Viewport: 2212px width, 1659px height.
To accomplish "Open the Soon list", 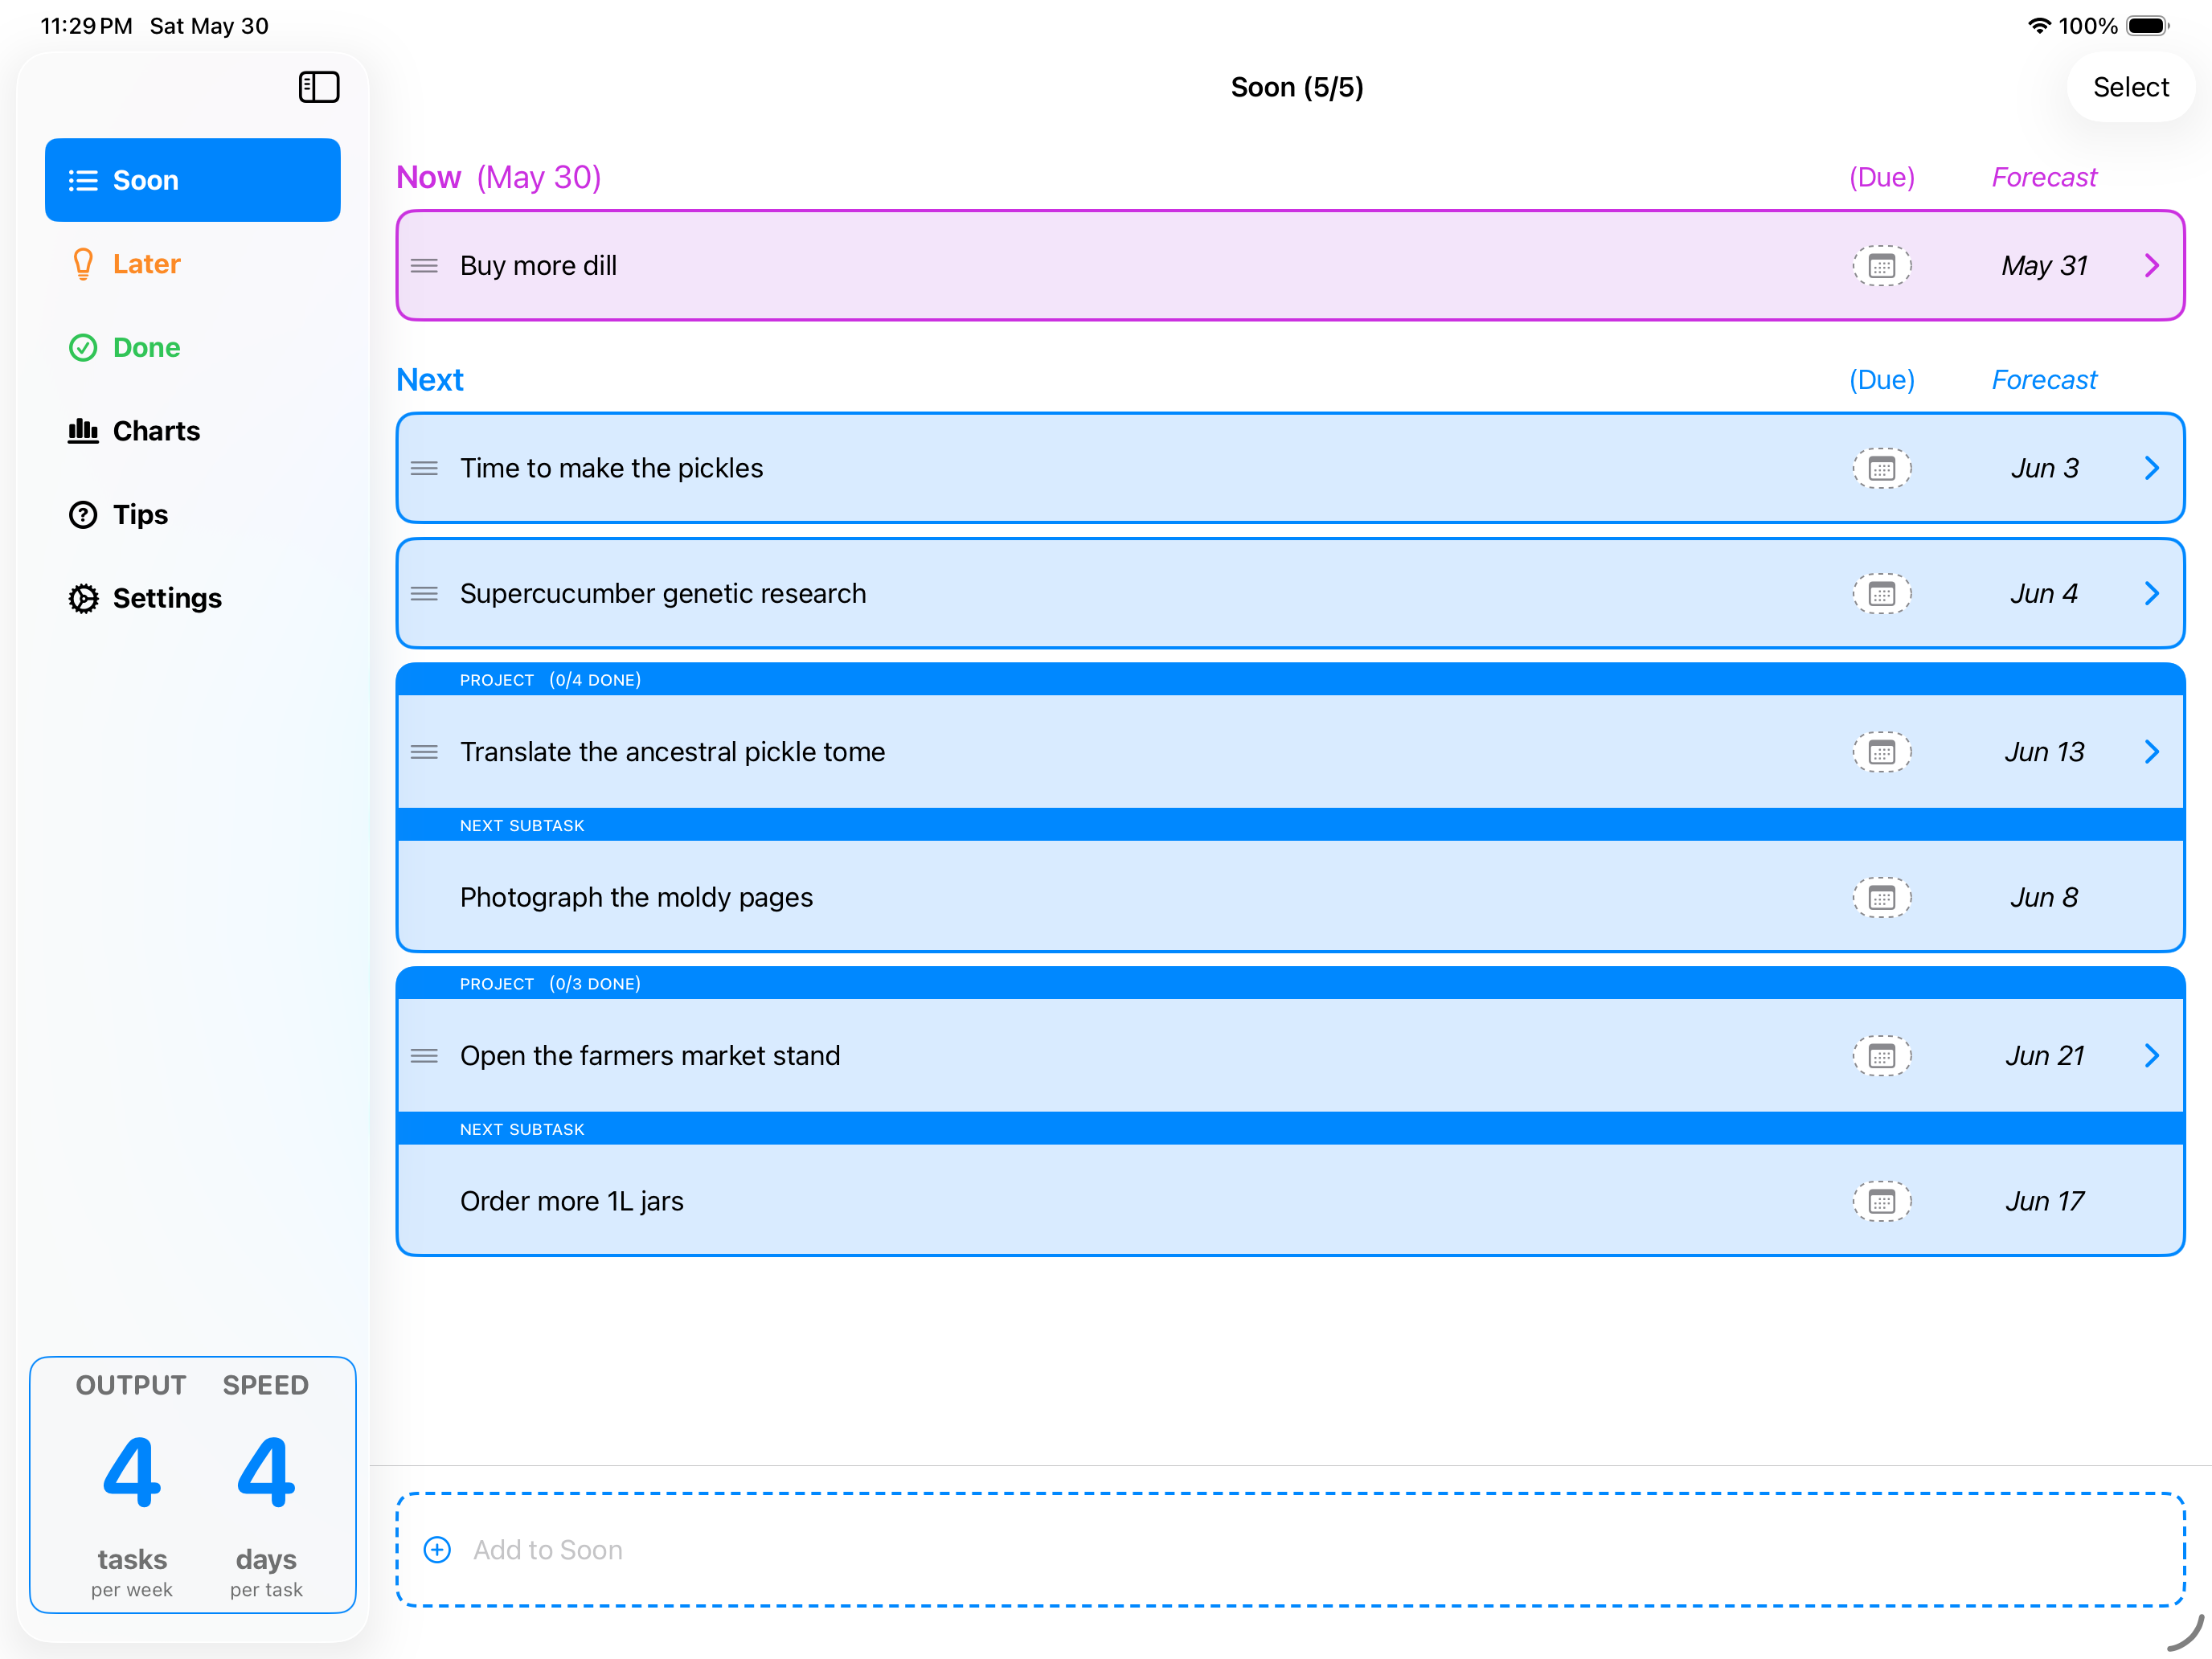I will [x=193, y=180].
